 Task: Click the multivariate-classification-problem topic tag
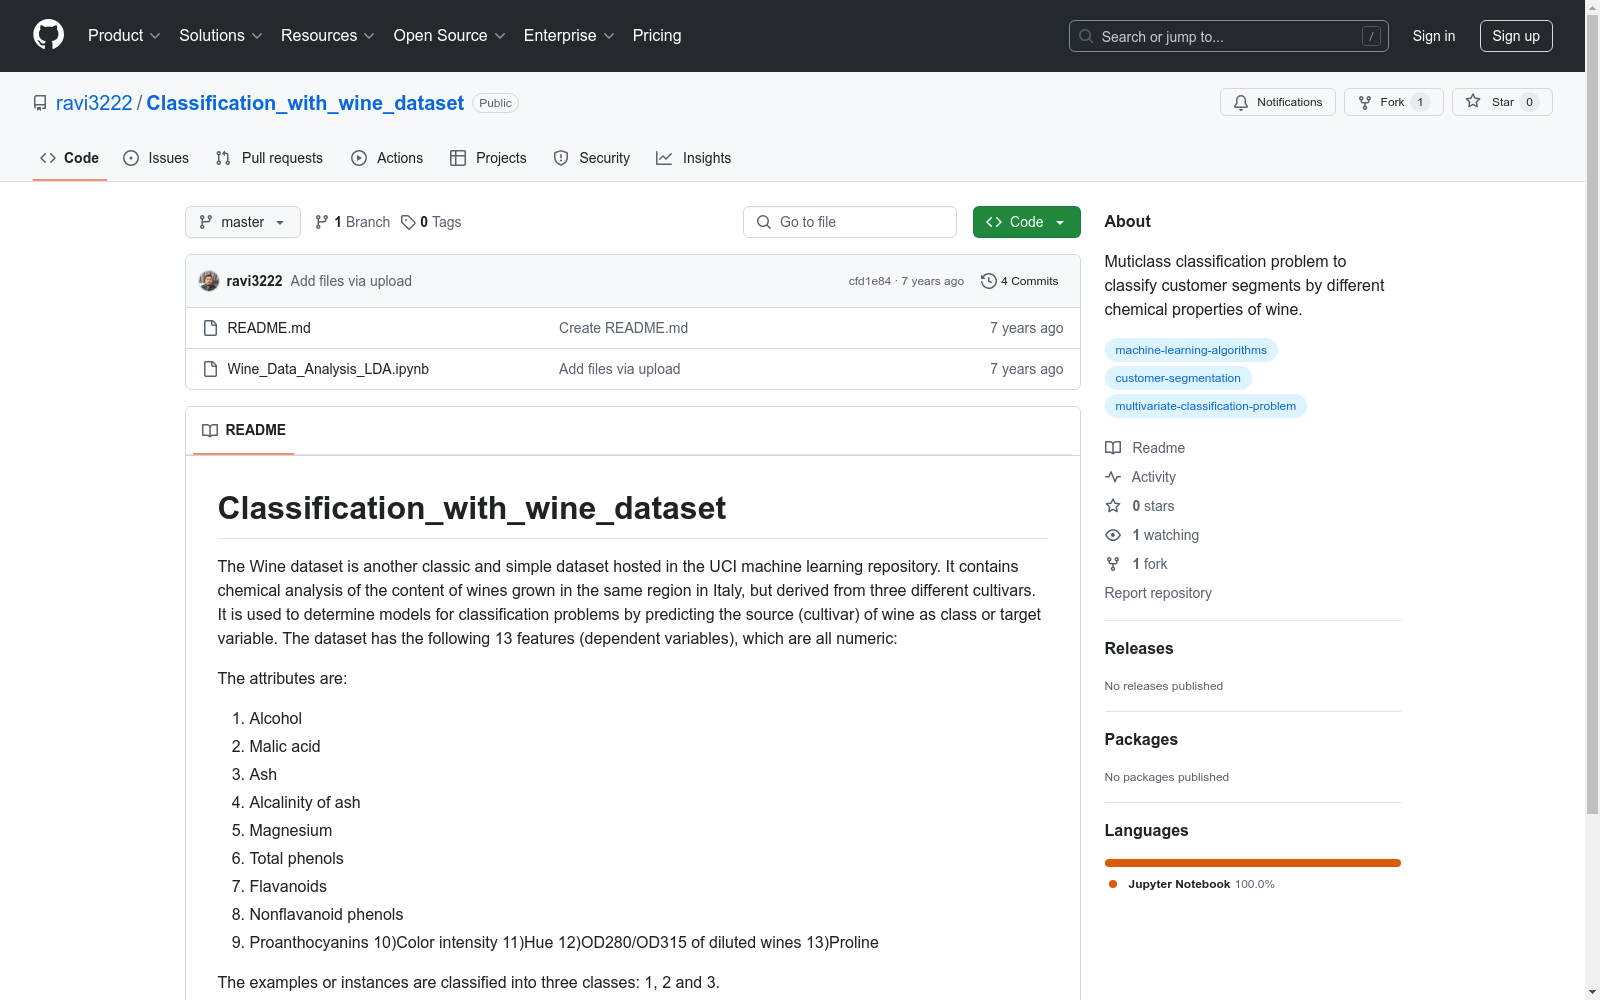click(x=1205, y=406)
